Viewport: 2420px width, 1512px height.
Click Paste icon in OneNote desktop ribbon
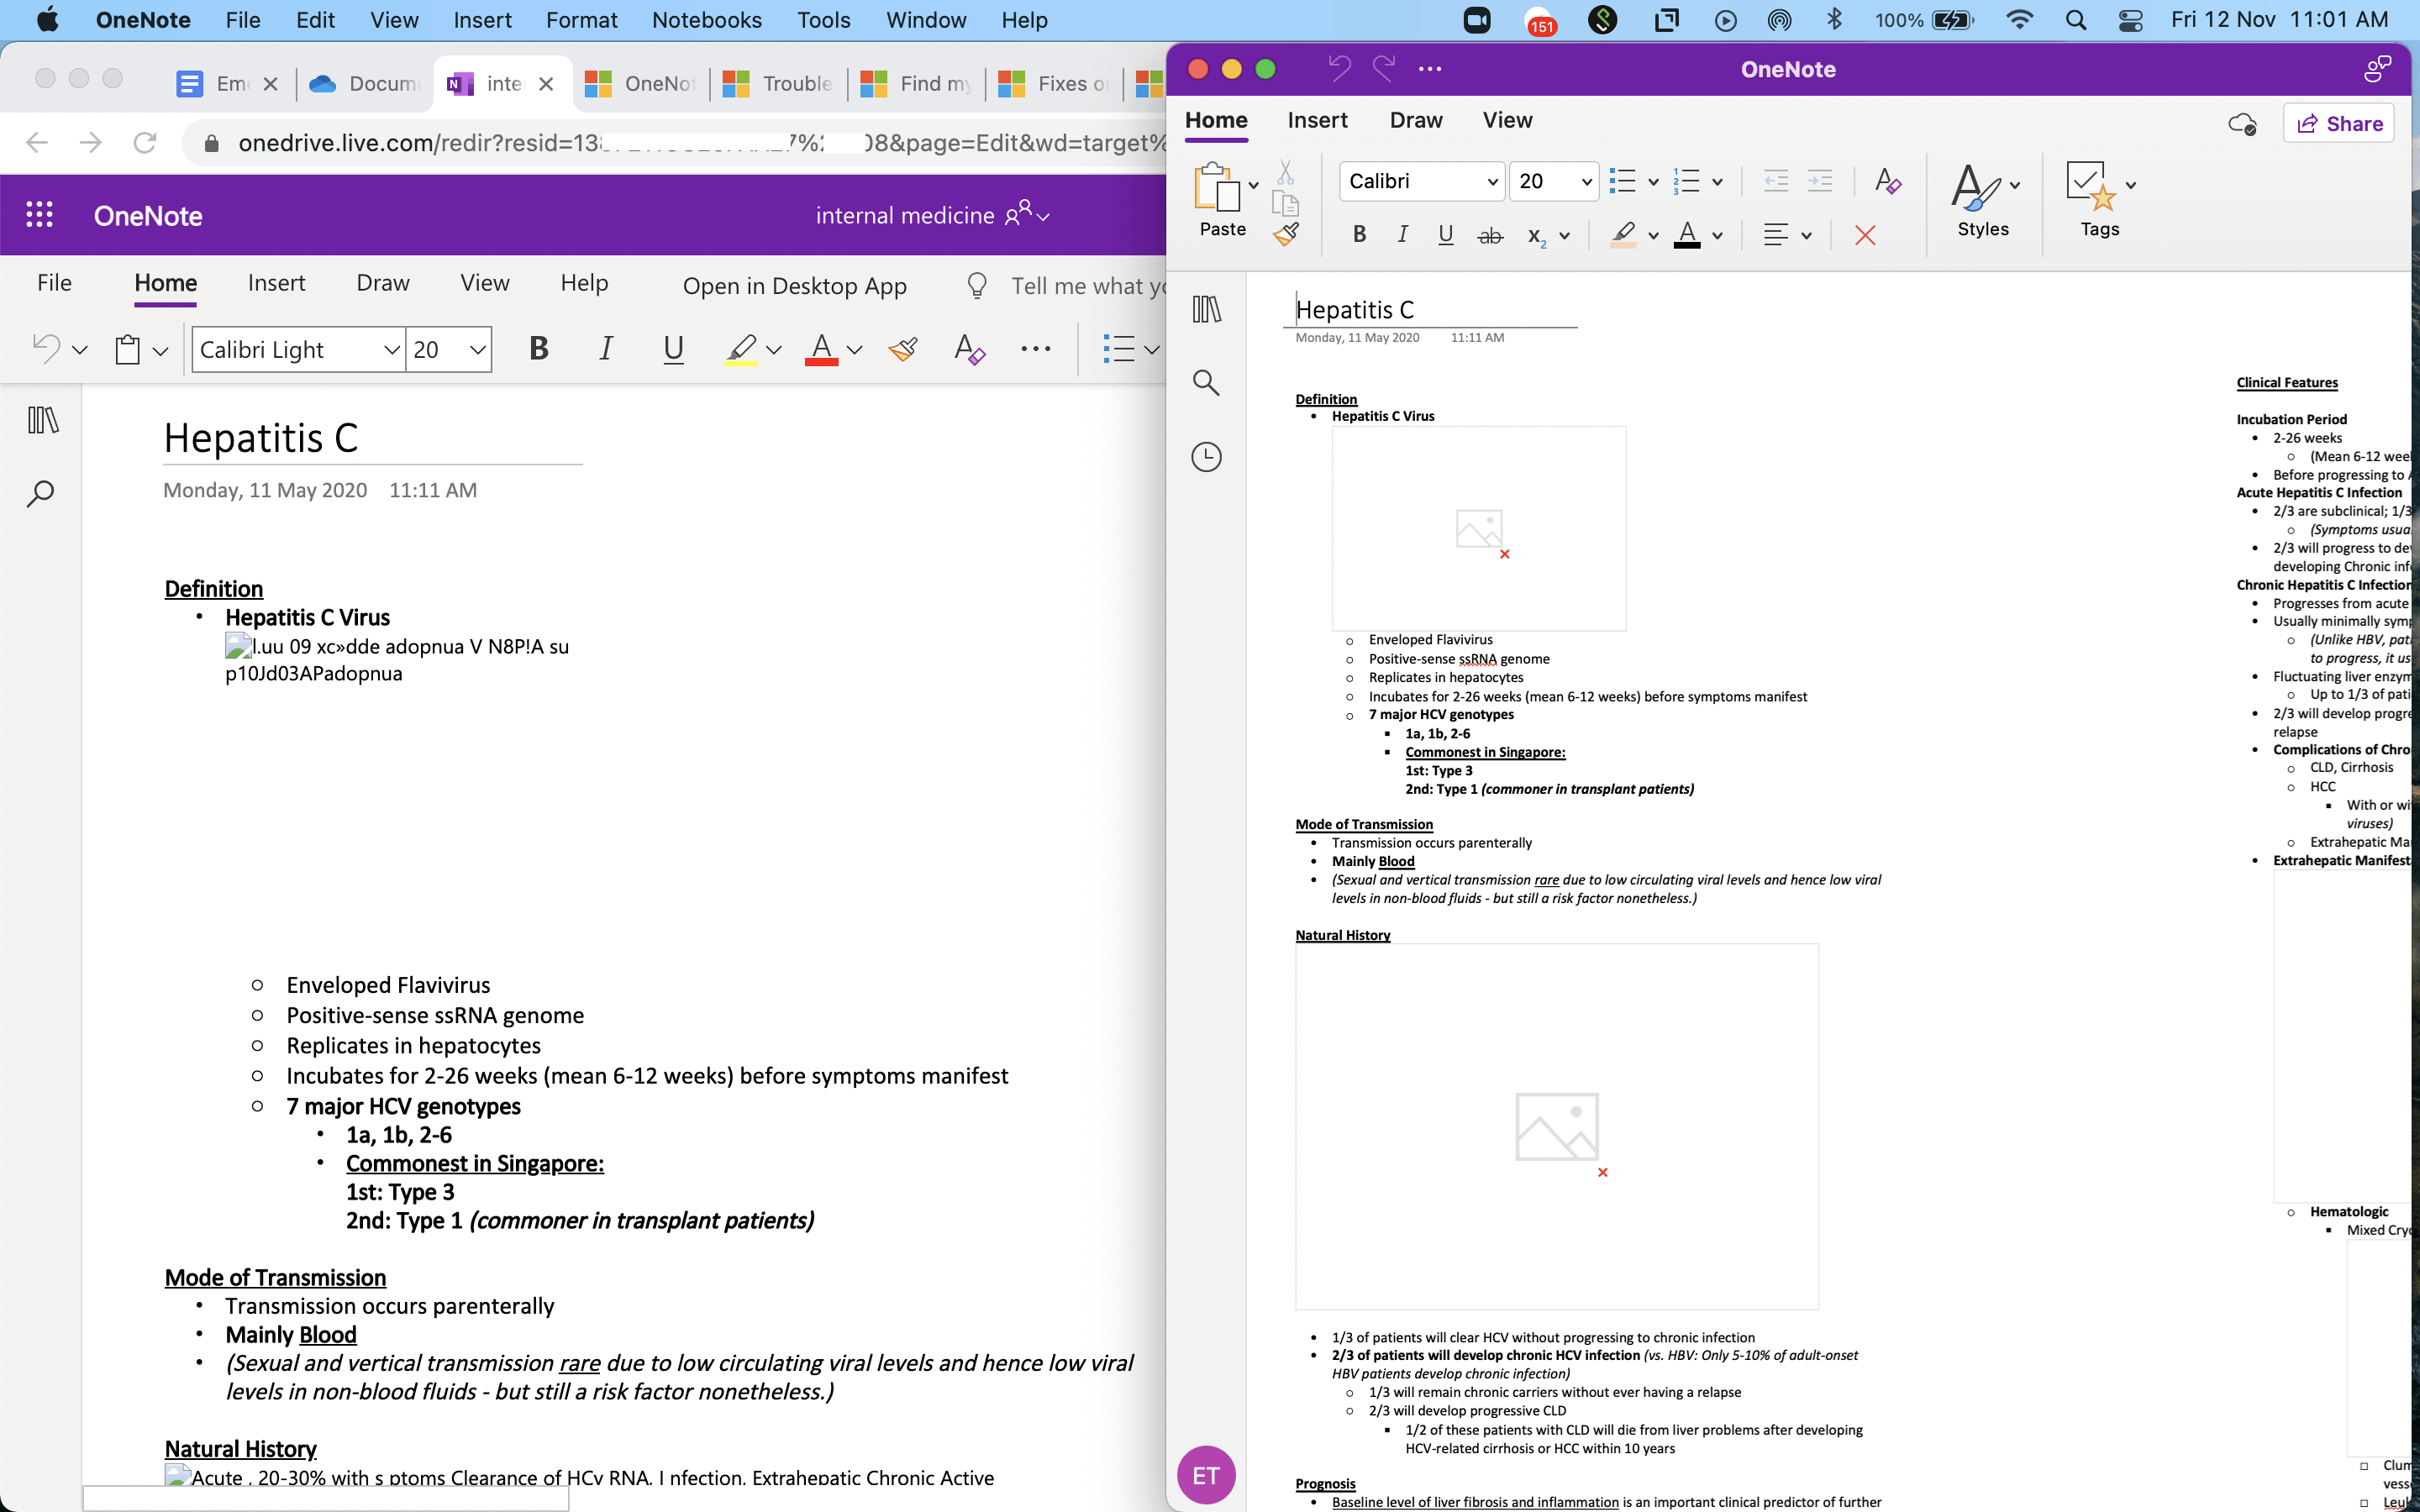(1217, 187)
